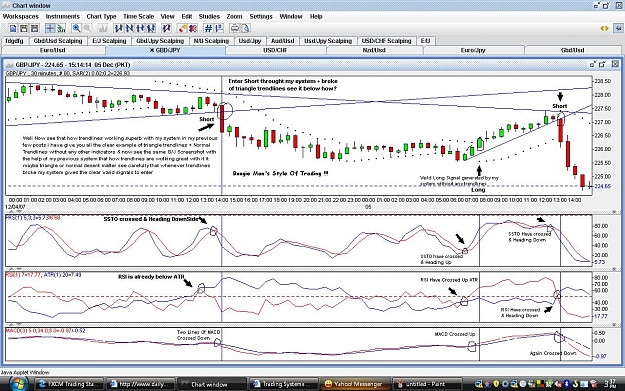
Task: Select the Nzd/Usd chart tab
Action: coord(374,50)
